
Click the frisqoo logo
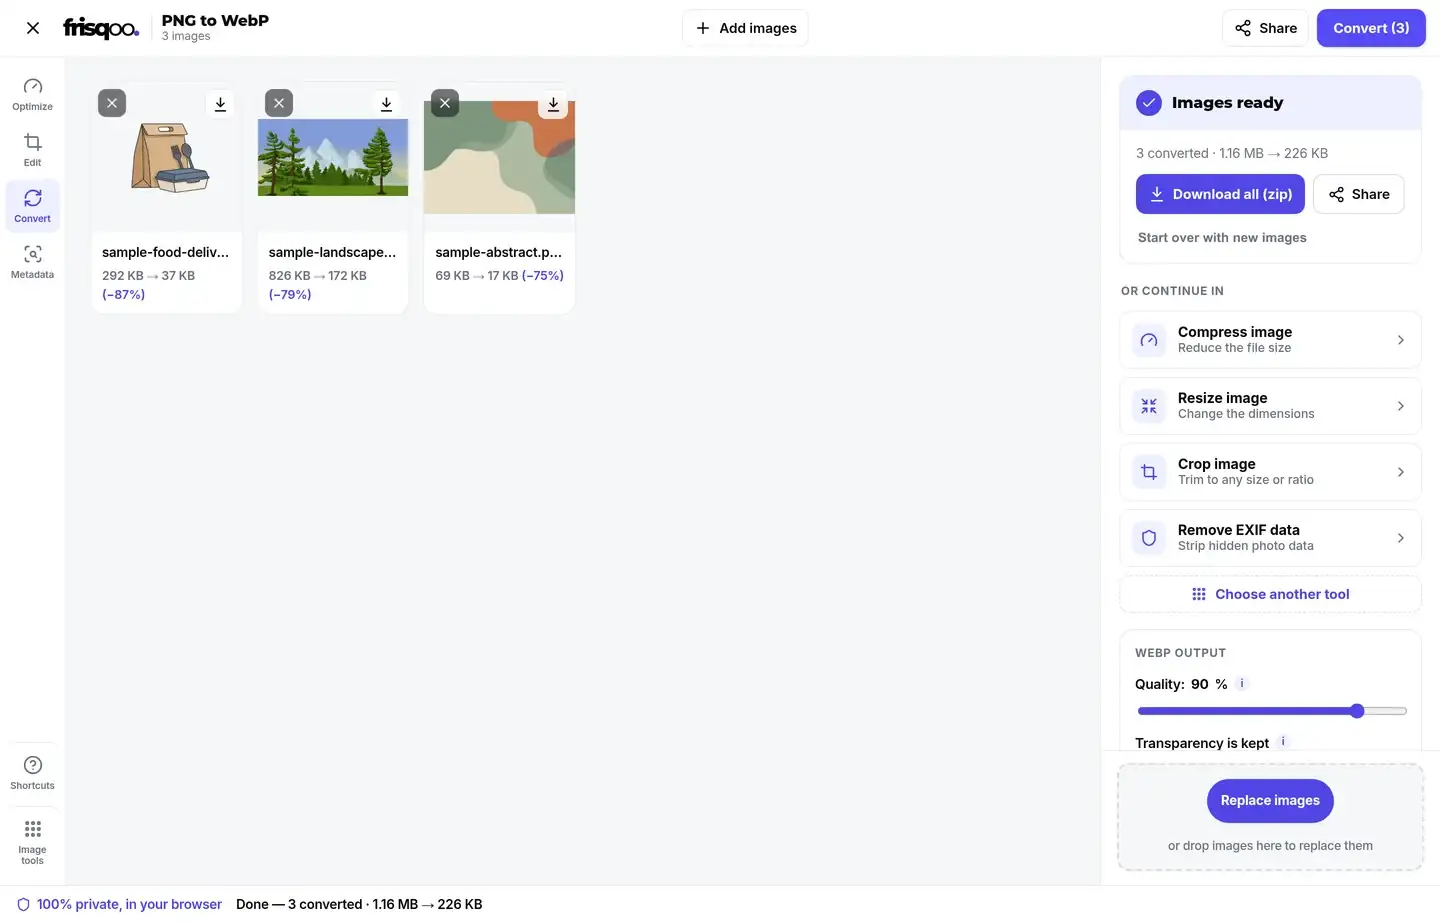pos(101,28)
